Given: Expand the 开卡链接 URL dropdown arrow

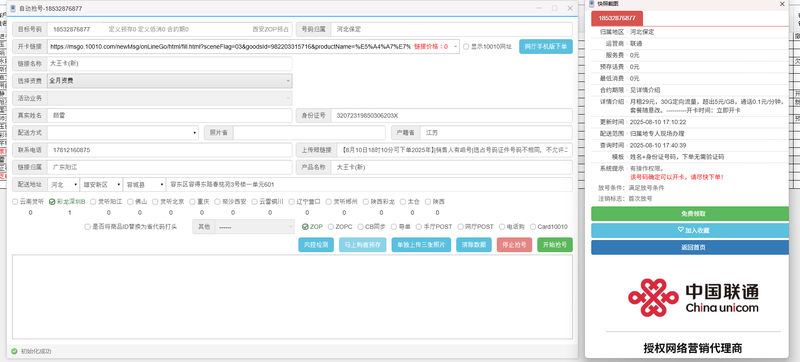Looking at the screenshot, I should (x=455, y=46).
